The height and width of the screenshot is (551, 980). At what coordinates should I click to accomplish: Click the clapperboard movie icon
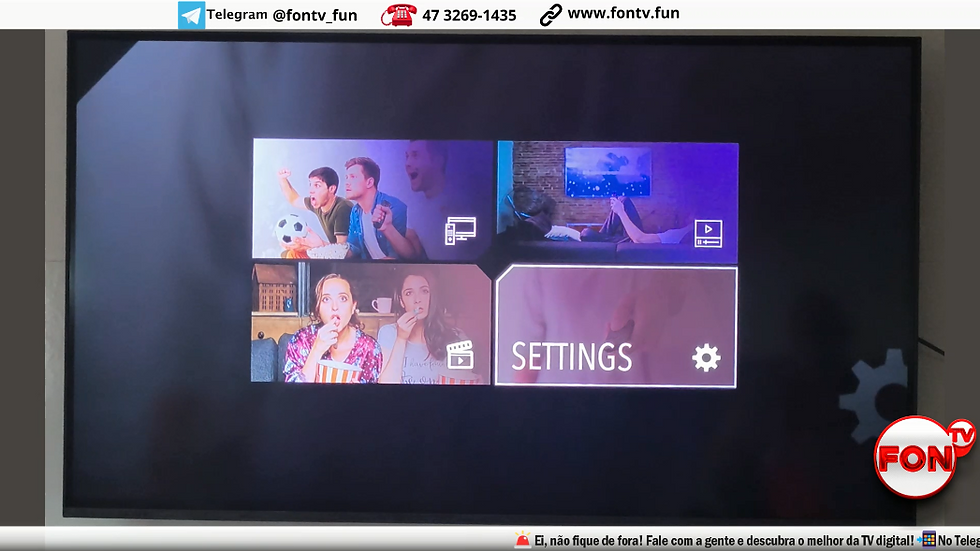click(460, 354)
